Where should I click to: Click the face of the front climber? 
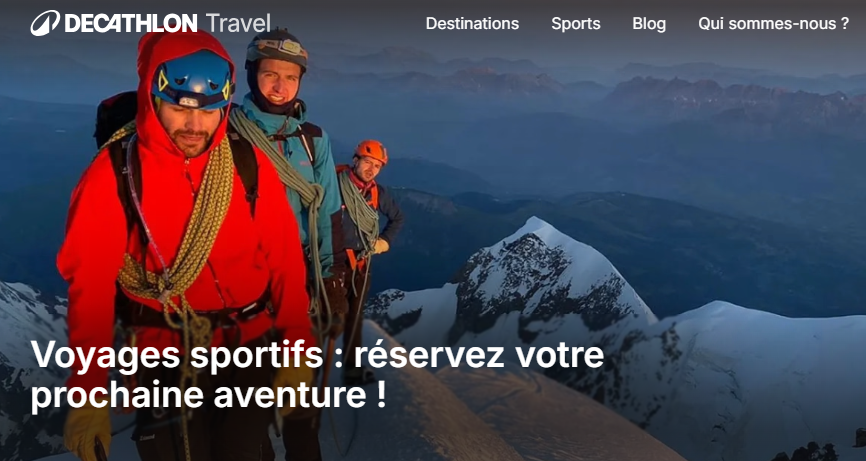(193, 126)
